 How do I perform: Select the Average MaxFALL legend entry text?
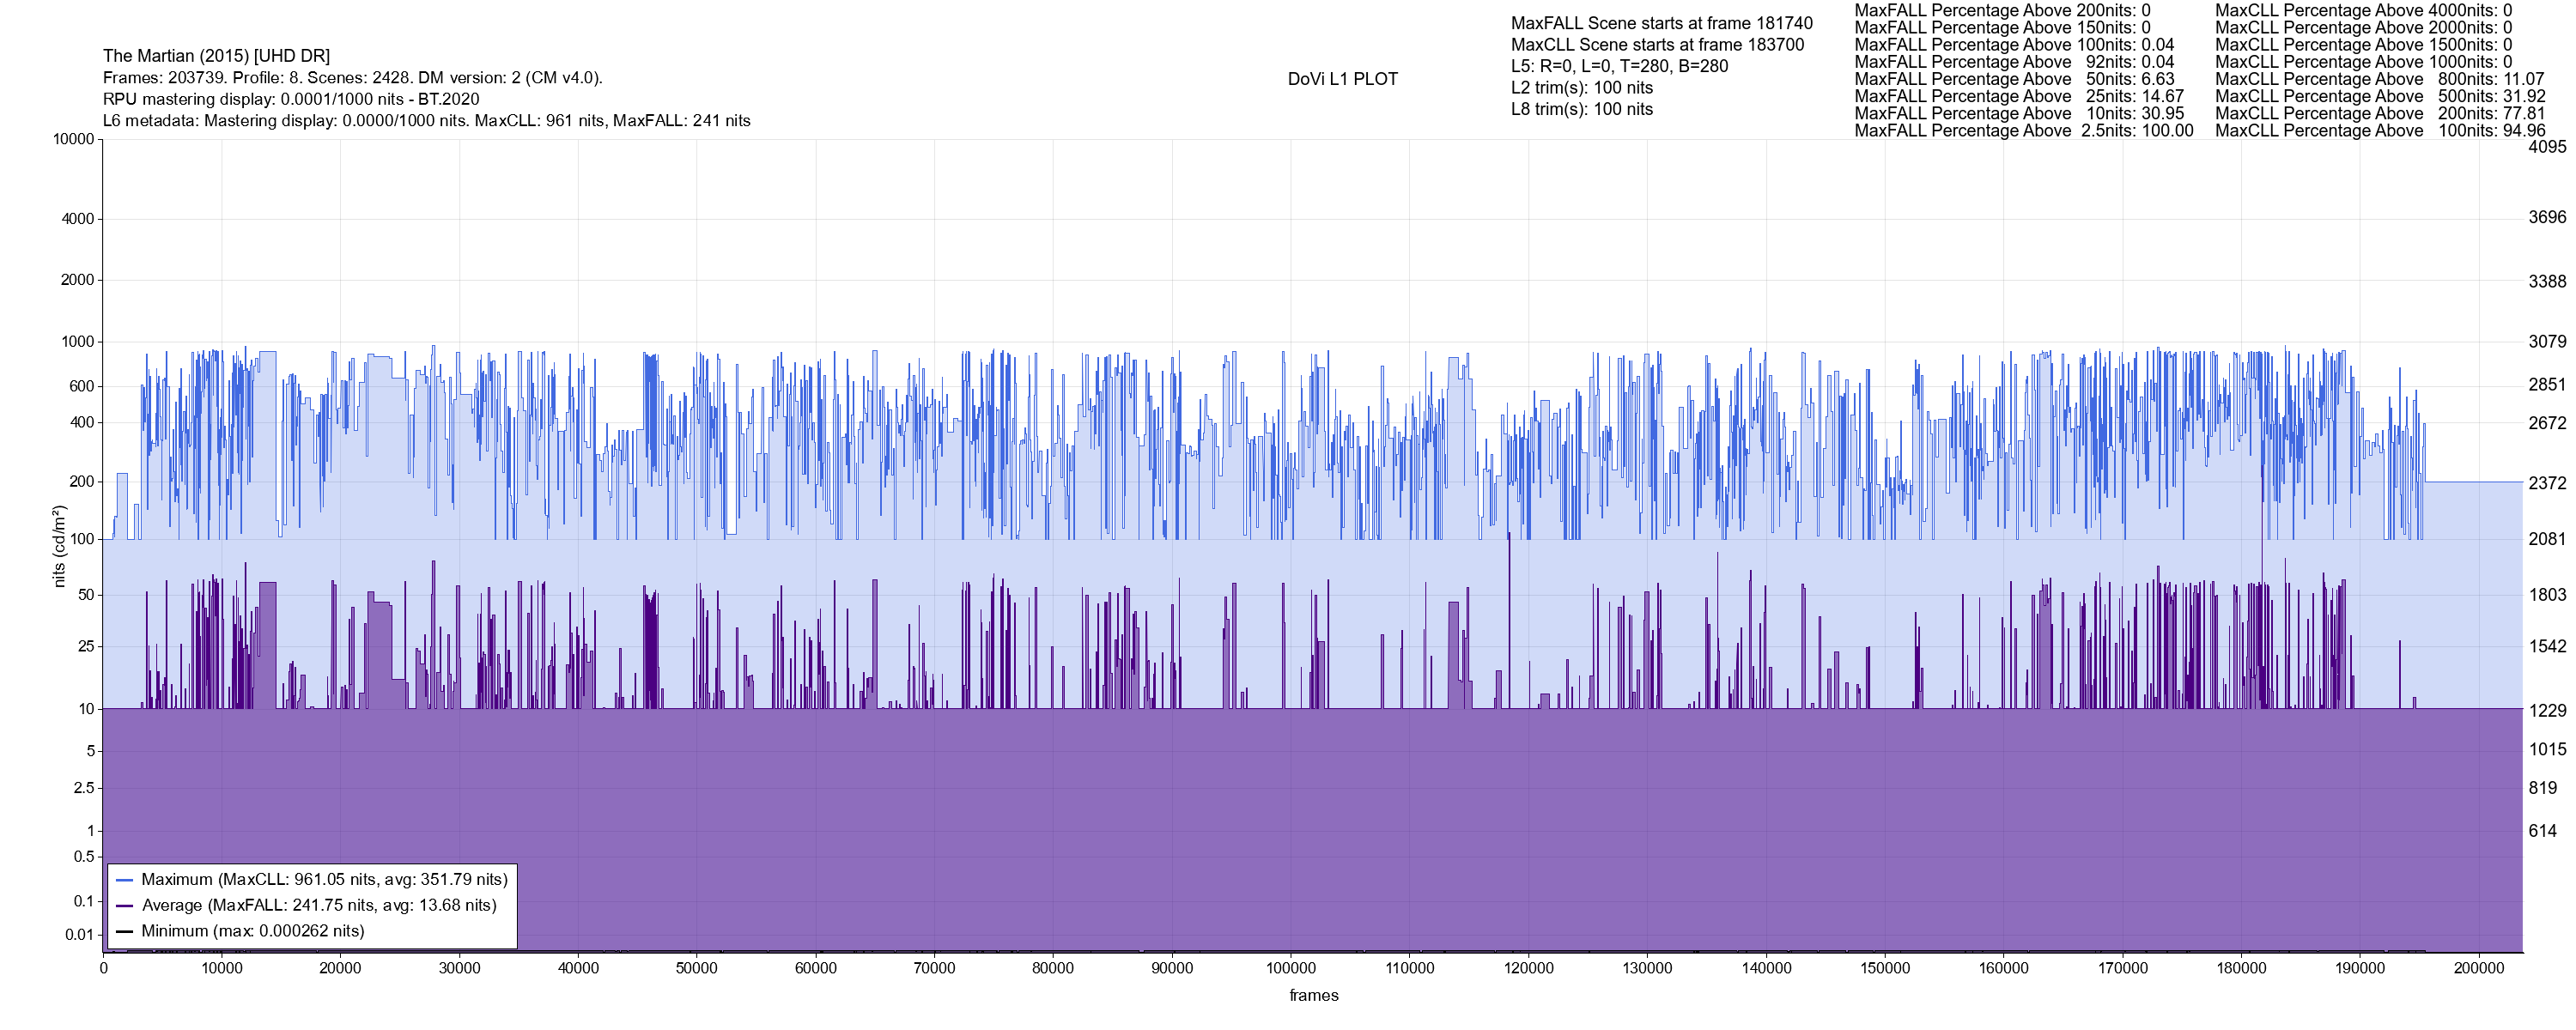pyautogui.click(x=319, y=906)
